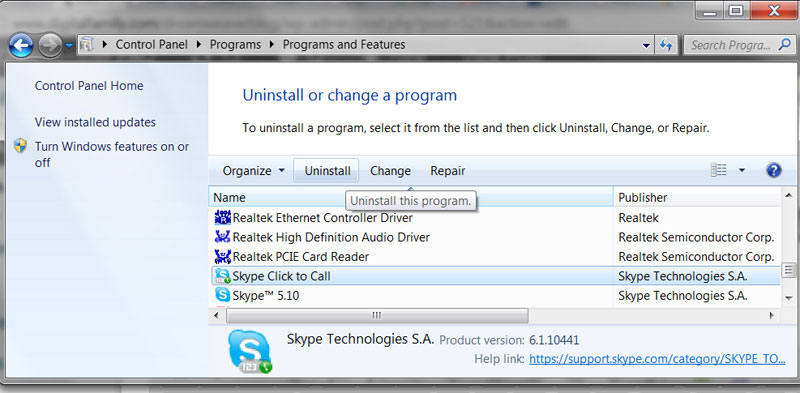Select Programs in breadcrumb path

(x=235, y=45)
